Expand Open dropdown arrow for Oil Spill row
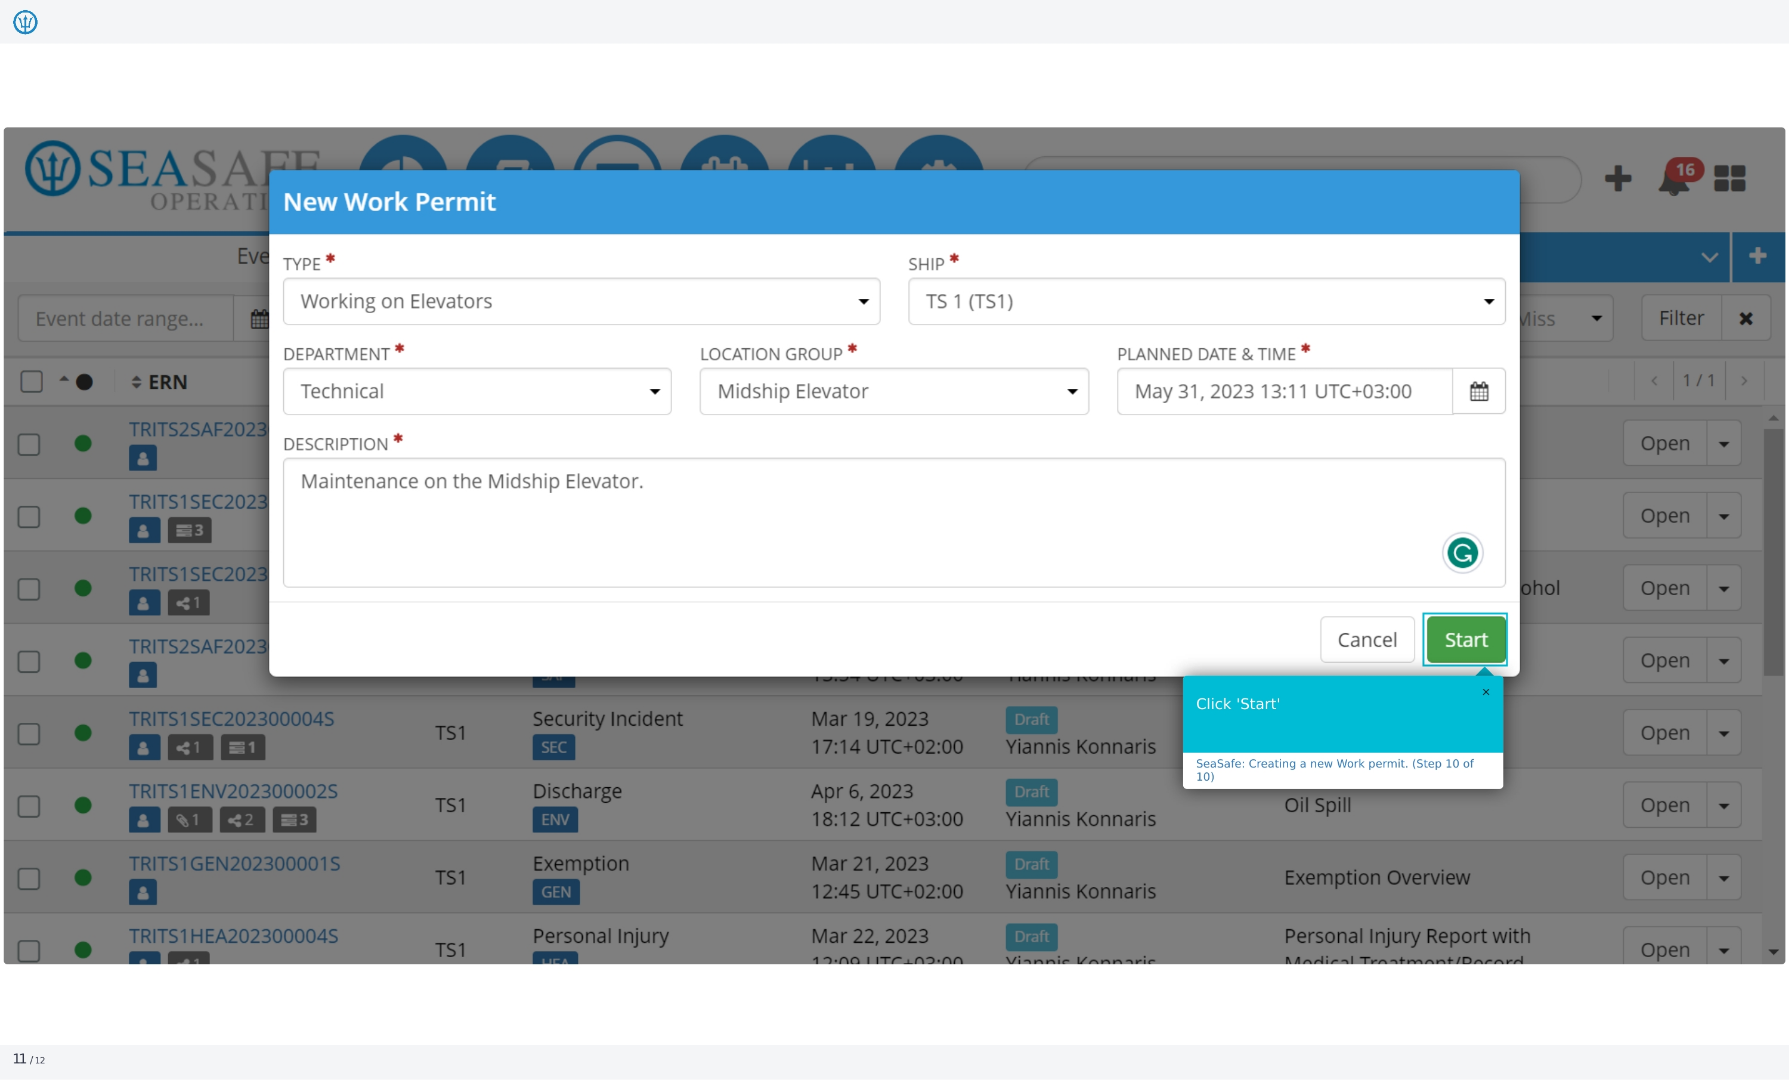 (1724, 805)
